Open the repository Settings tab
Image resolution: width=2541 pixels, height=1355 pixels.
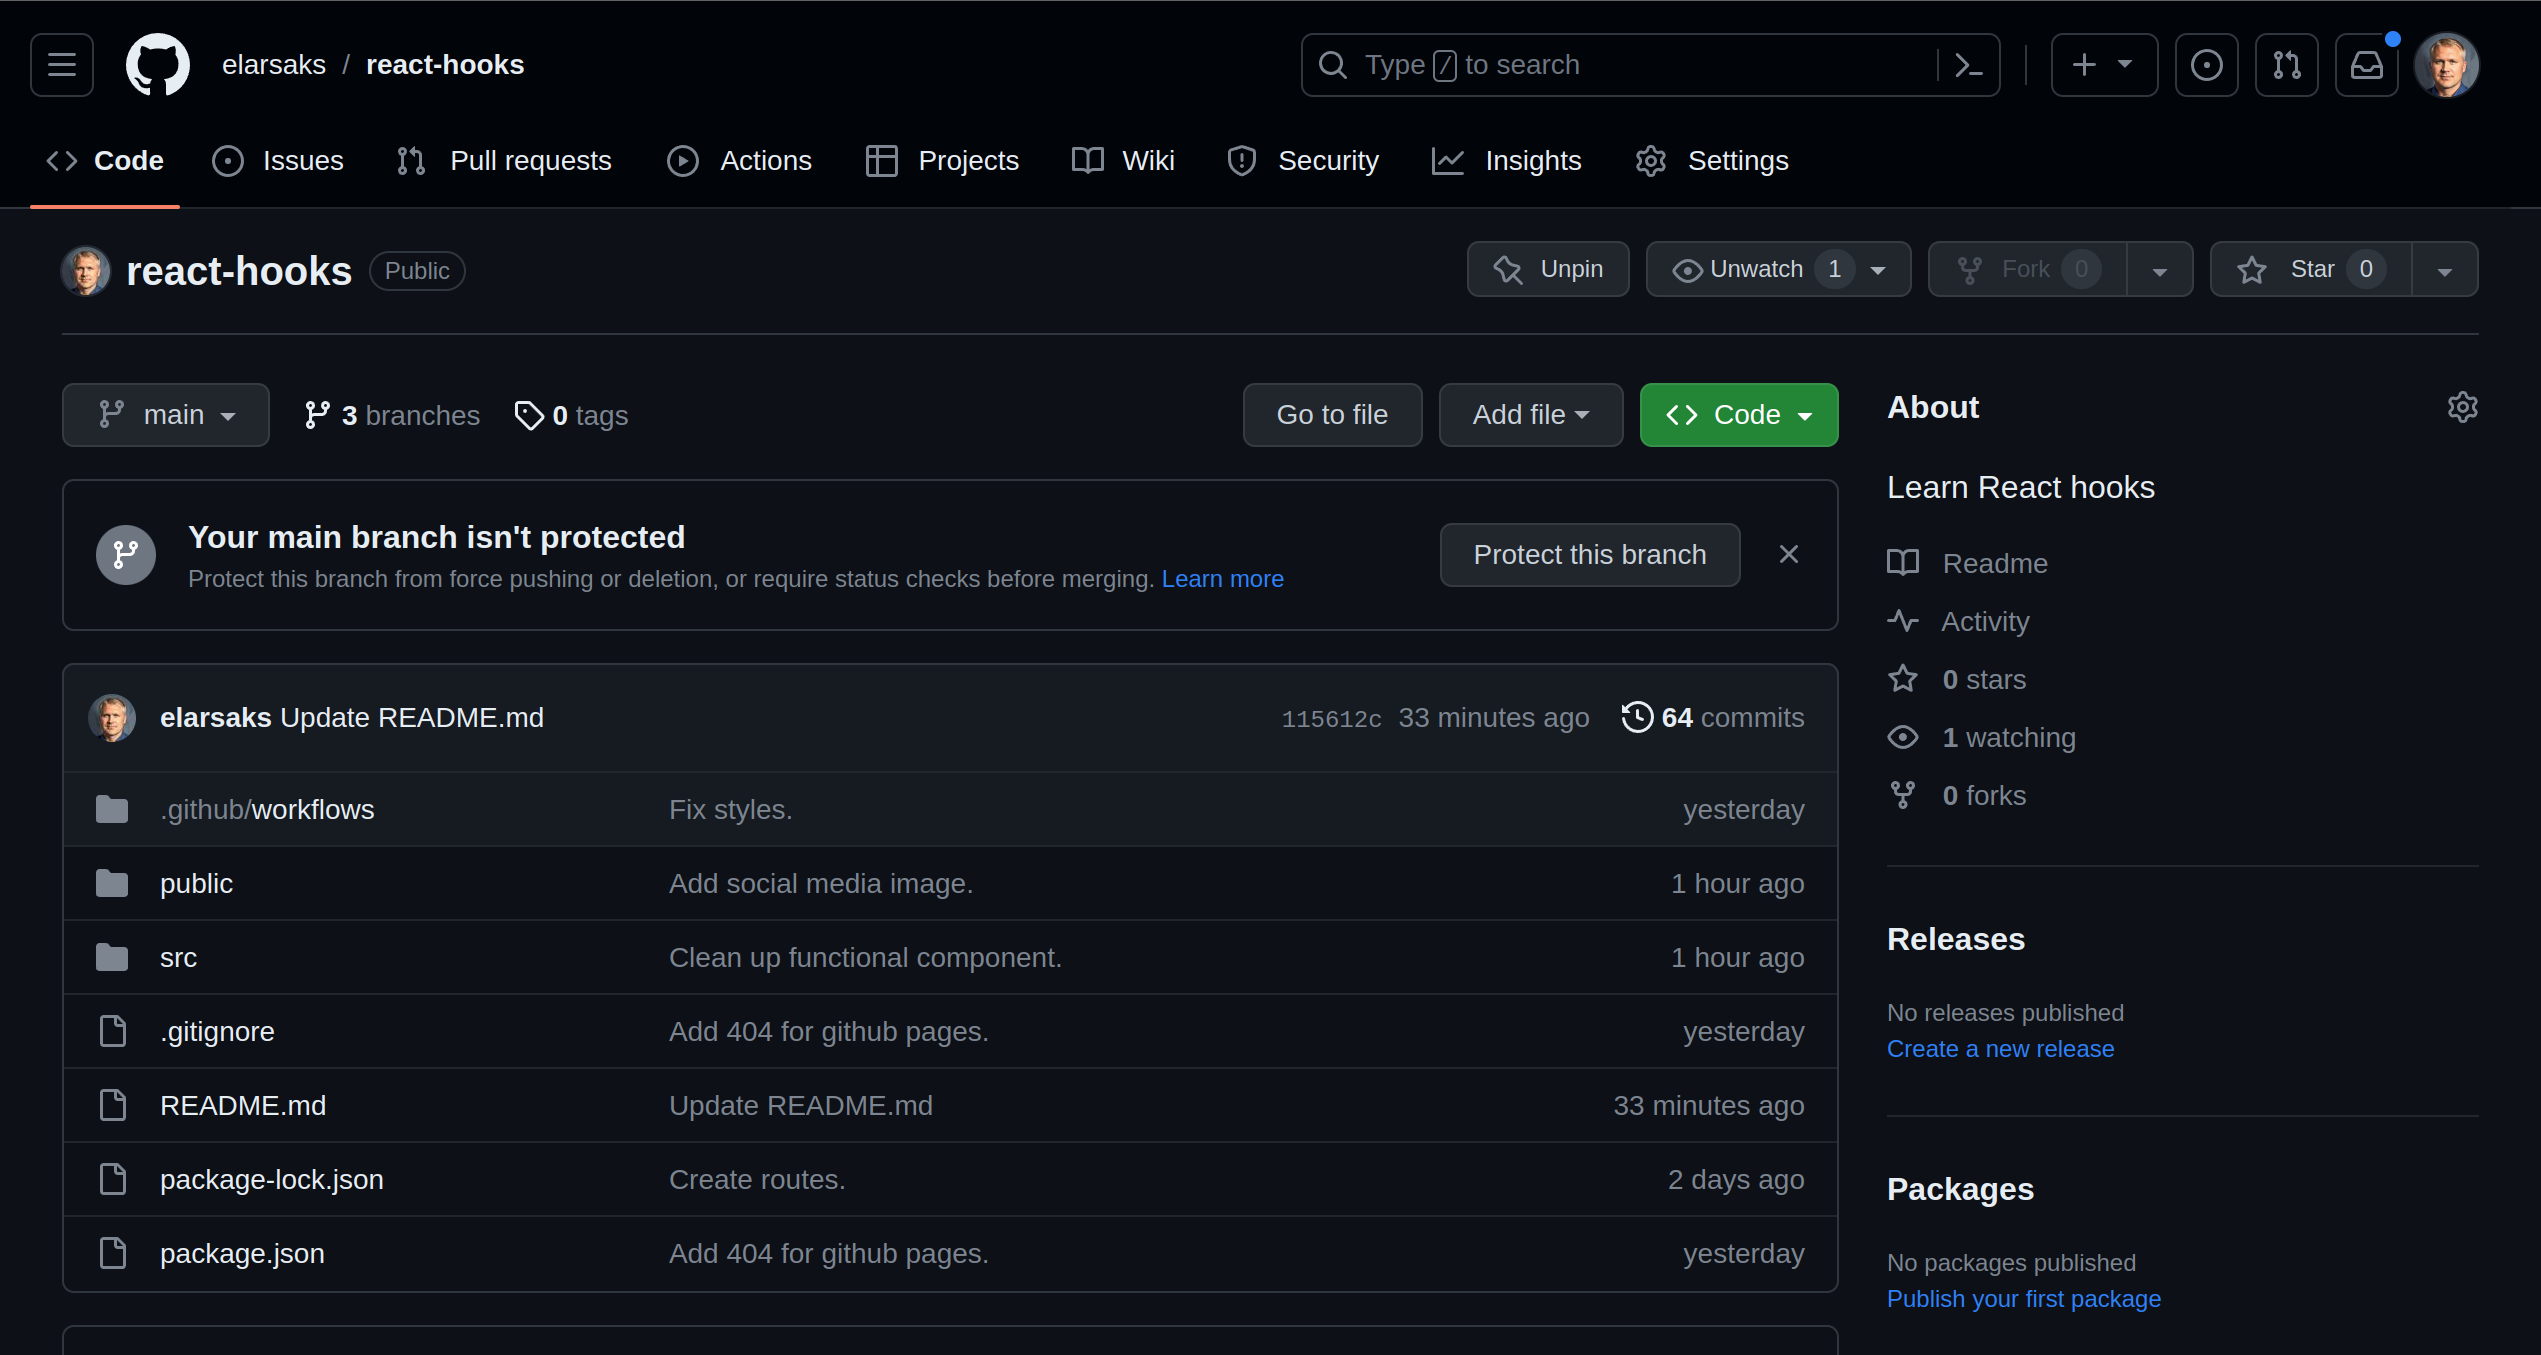tap(1712, 161)
